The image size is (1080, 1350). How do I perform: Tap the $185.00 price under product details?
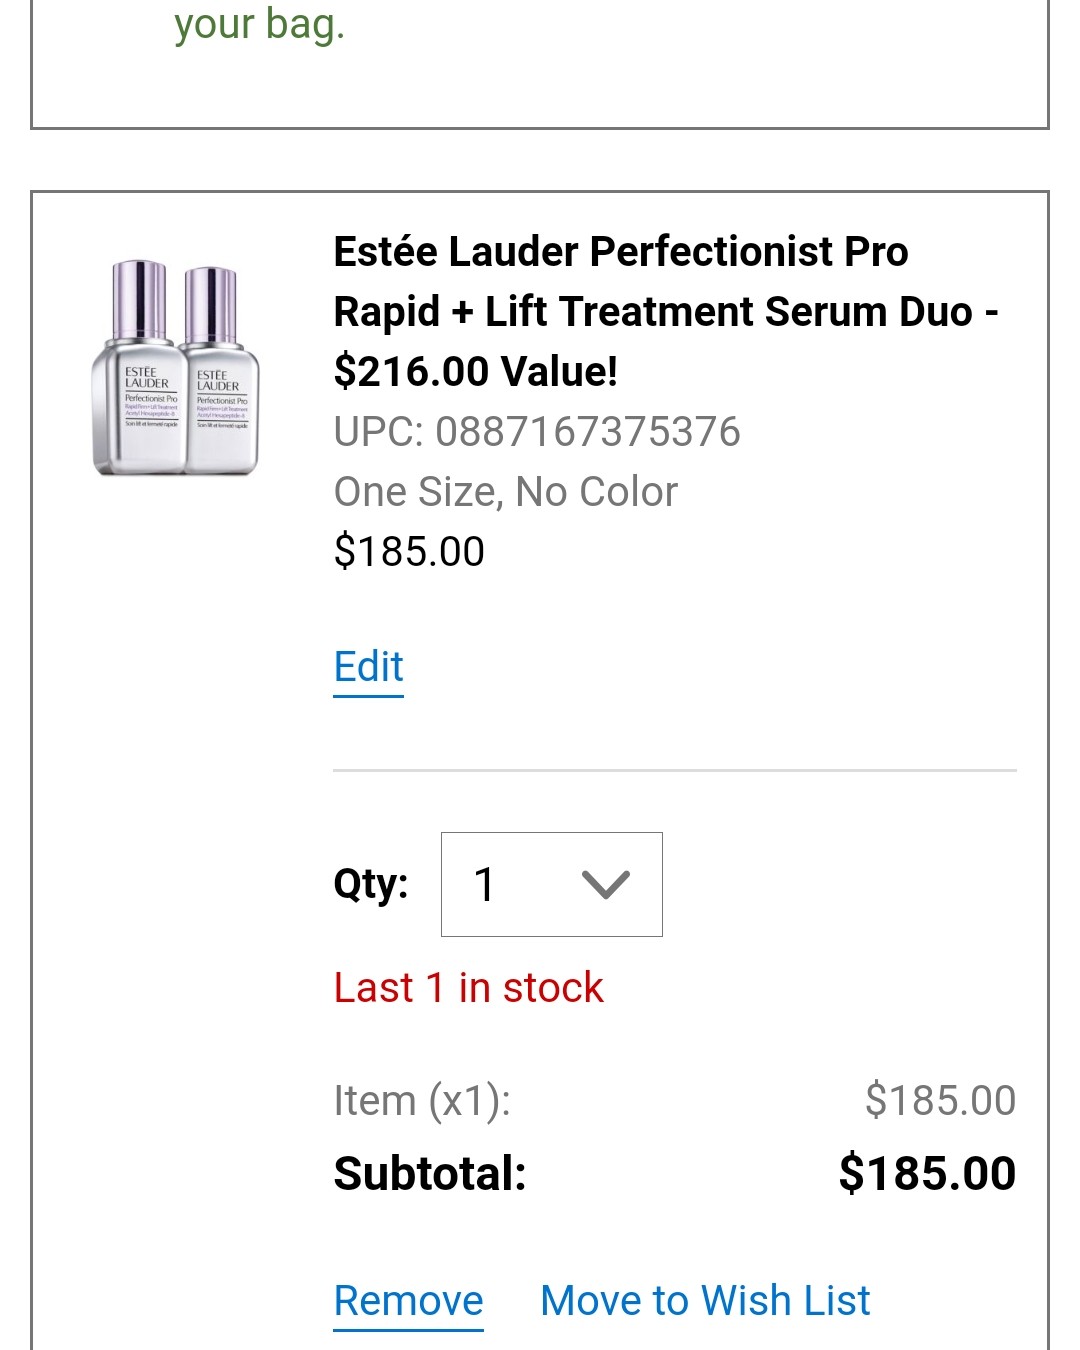click(409, 552)
